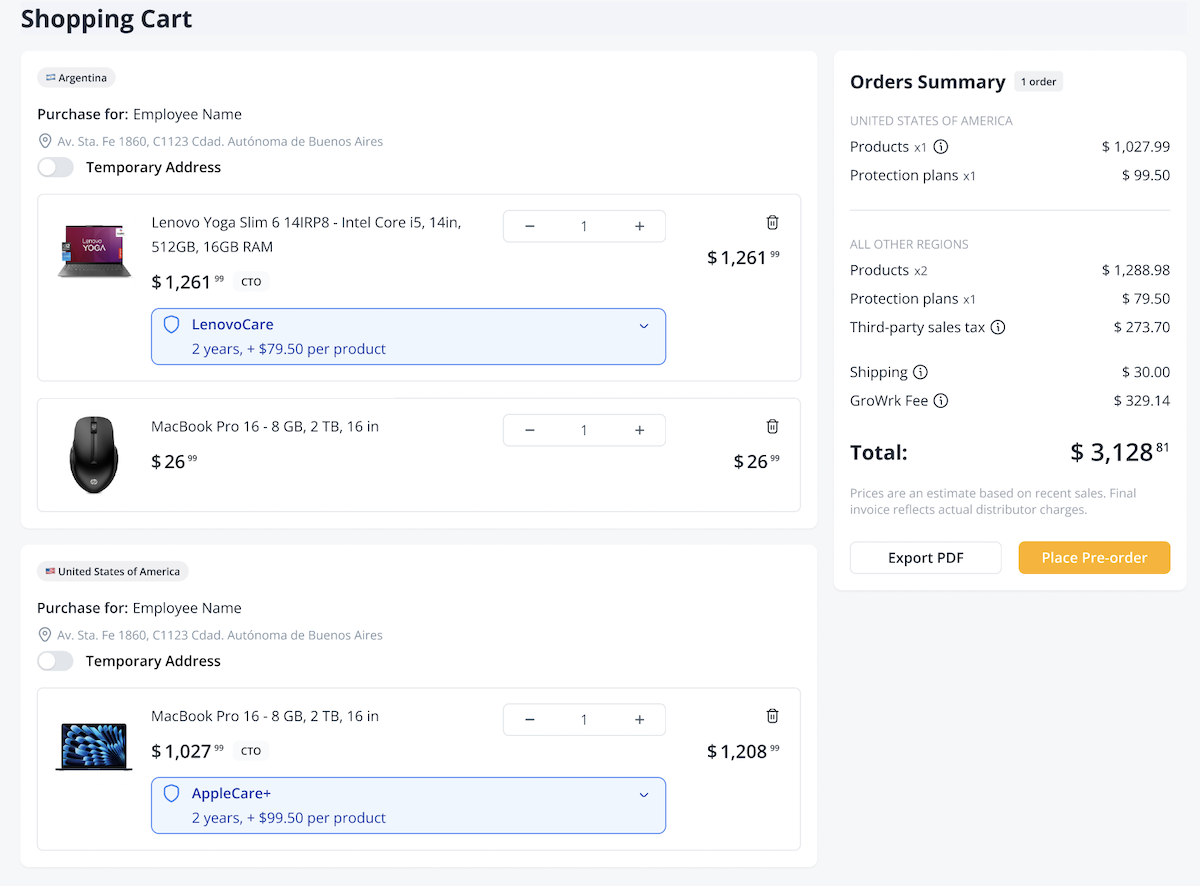Click the Shopping Cart page heading

pos(107,18)
